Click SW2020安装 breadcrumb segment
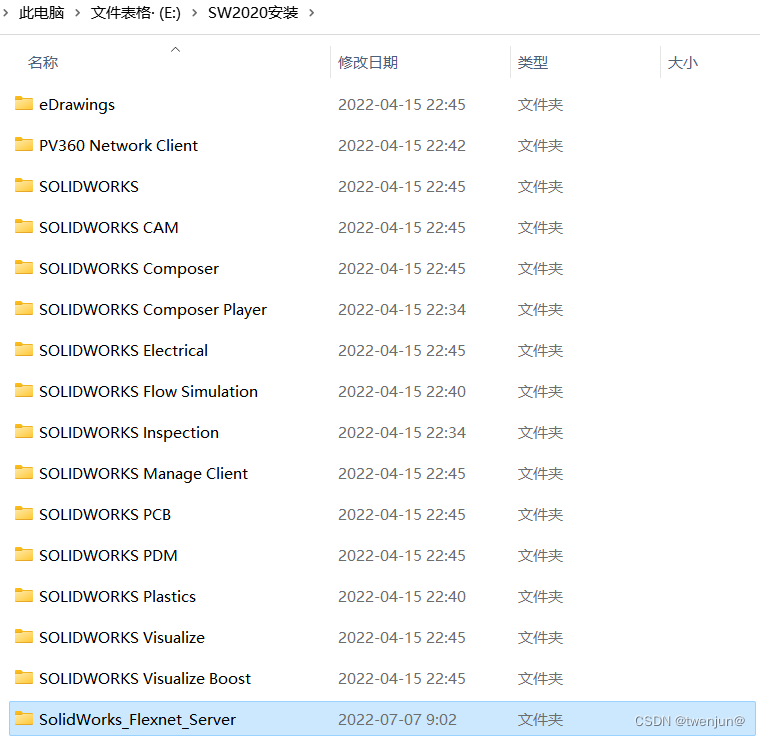The height and width of the screenshot is (738, 760). (x=253, y=13)
